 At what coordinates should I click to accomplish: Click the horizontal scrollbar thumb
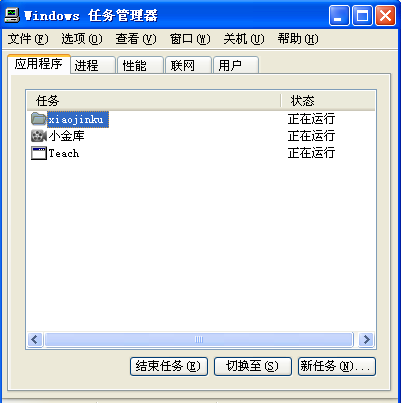click(x=199, y=340)
